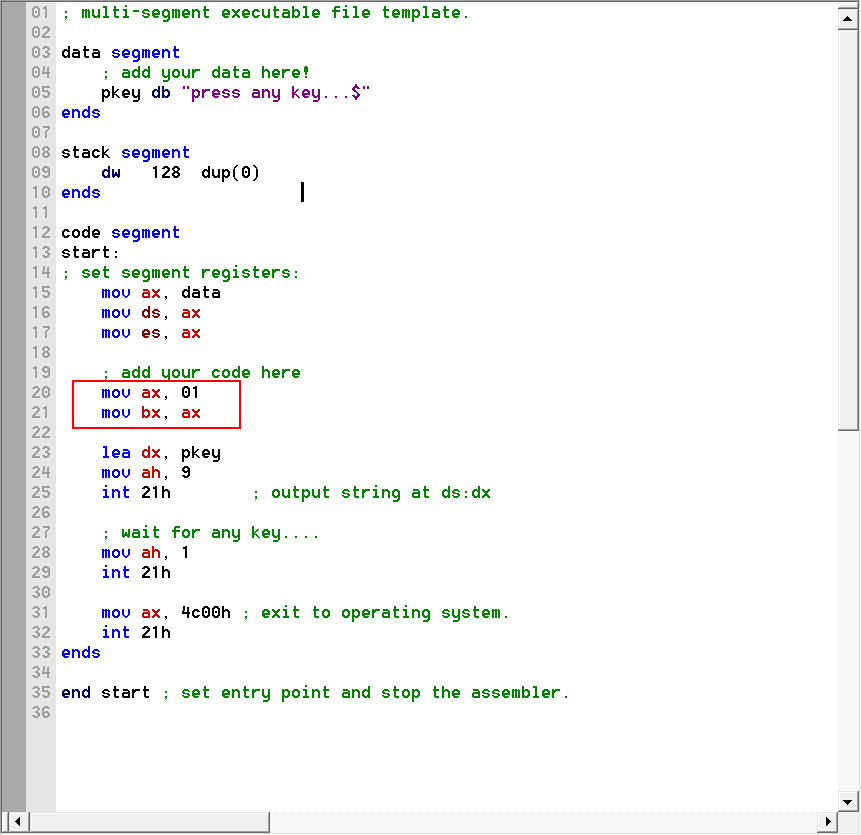The height and width of the screenshot is (835, 861).
Task: Click line number 22 in the gutter
Action: 41,433
